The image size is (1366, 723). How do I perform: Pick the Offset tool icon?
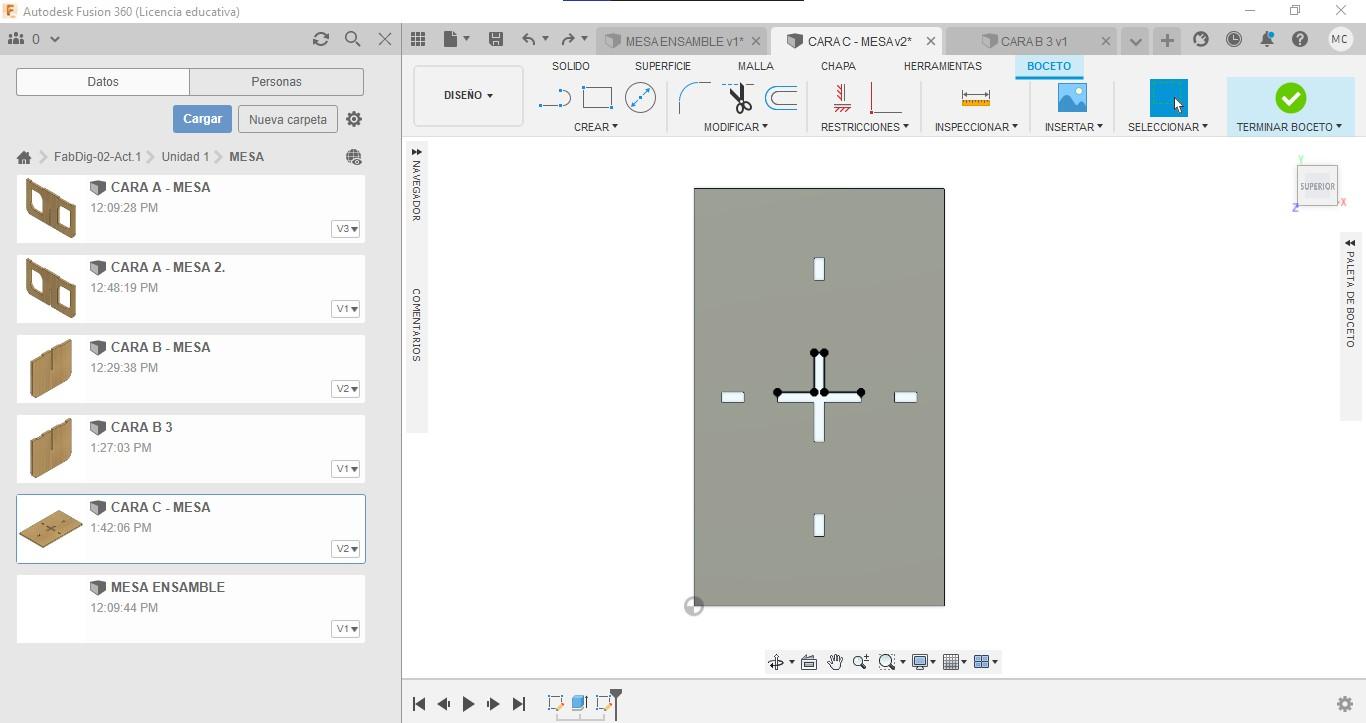point(782,98)
